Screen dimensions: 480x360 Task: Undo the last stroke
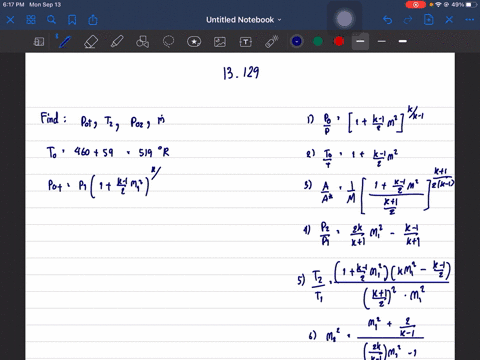pos(387,20)
